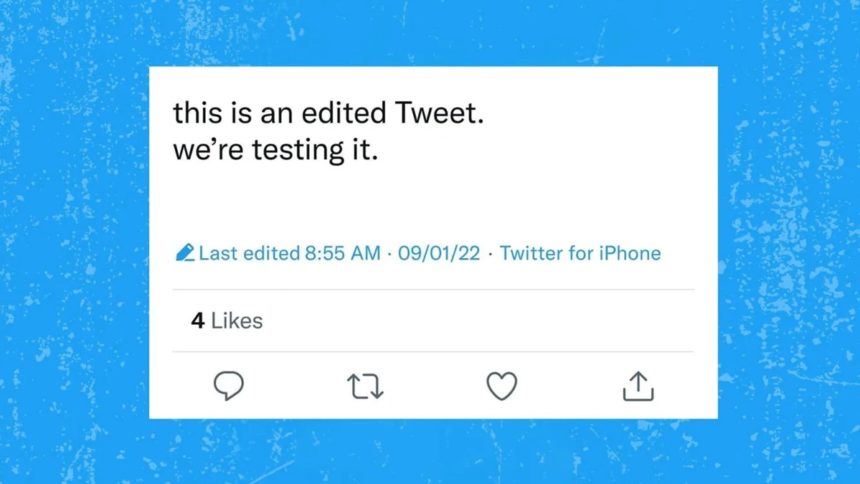This screenshot has width=860, height=484.
Task: Like the tweet with the heart icon
Action: [x=501, y=385]
